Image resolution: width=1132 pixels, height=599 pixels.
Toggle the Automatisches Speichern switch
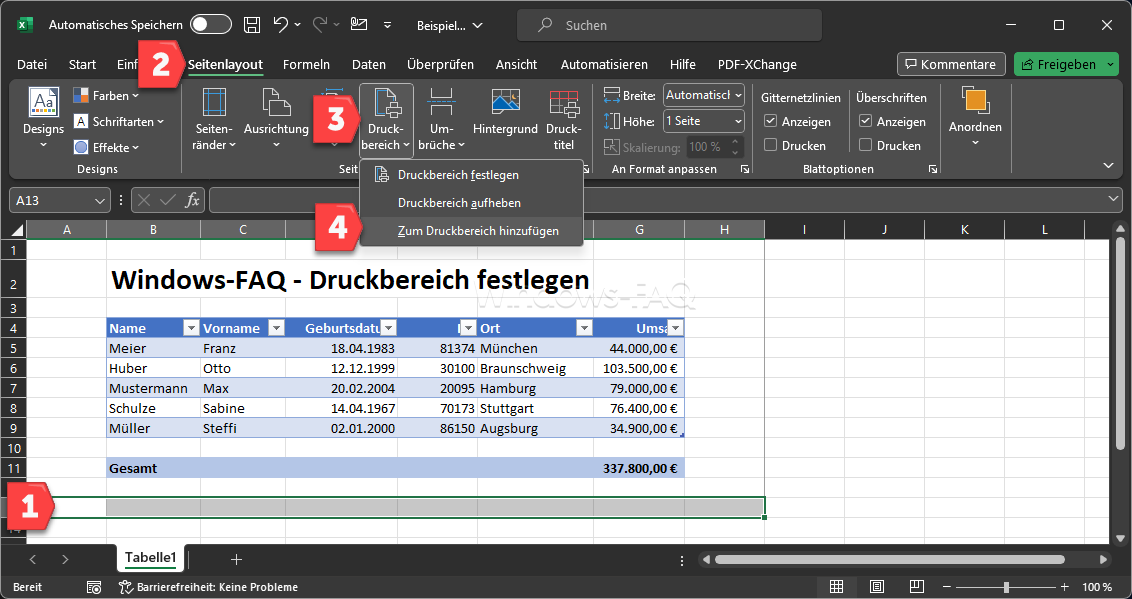click(210, 25)
